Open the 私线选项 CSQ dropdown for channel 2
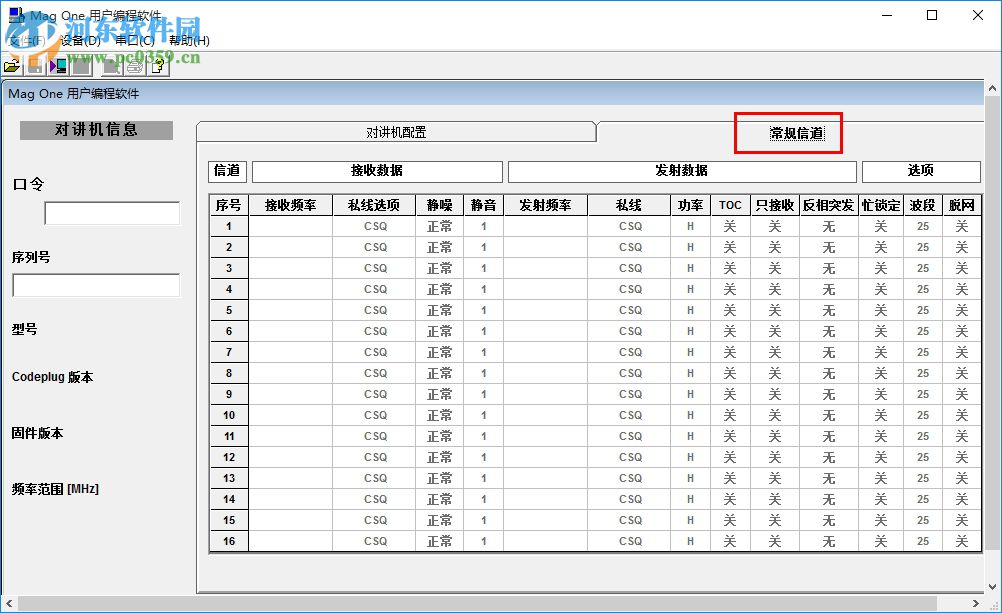 (375, 247)
